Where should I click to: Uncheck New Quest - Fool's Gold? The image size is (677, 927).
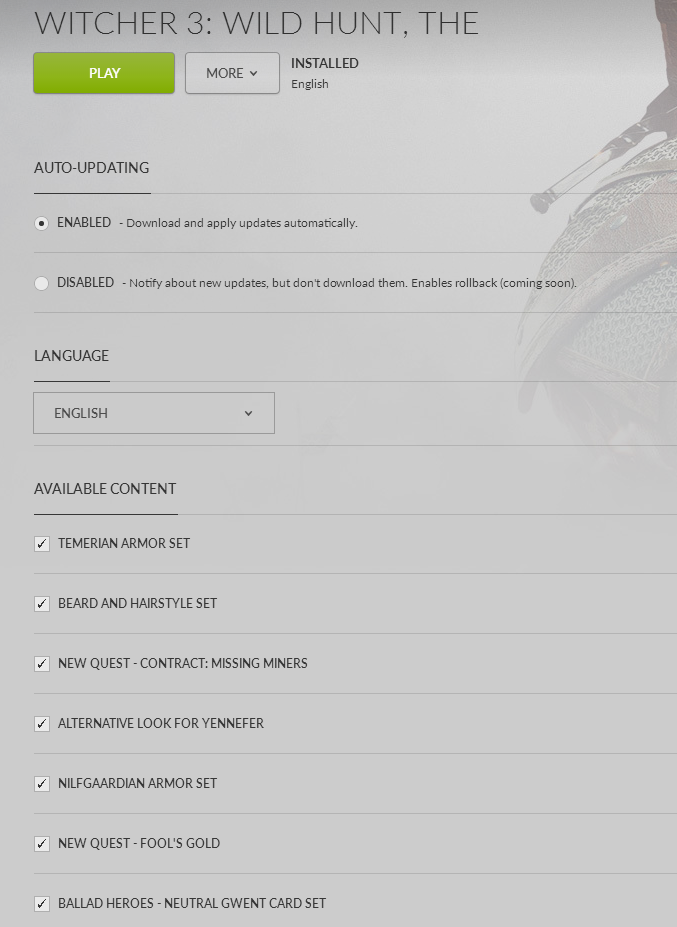(42, 844)
